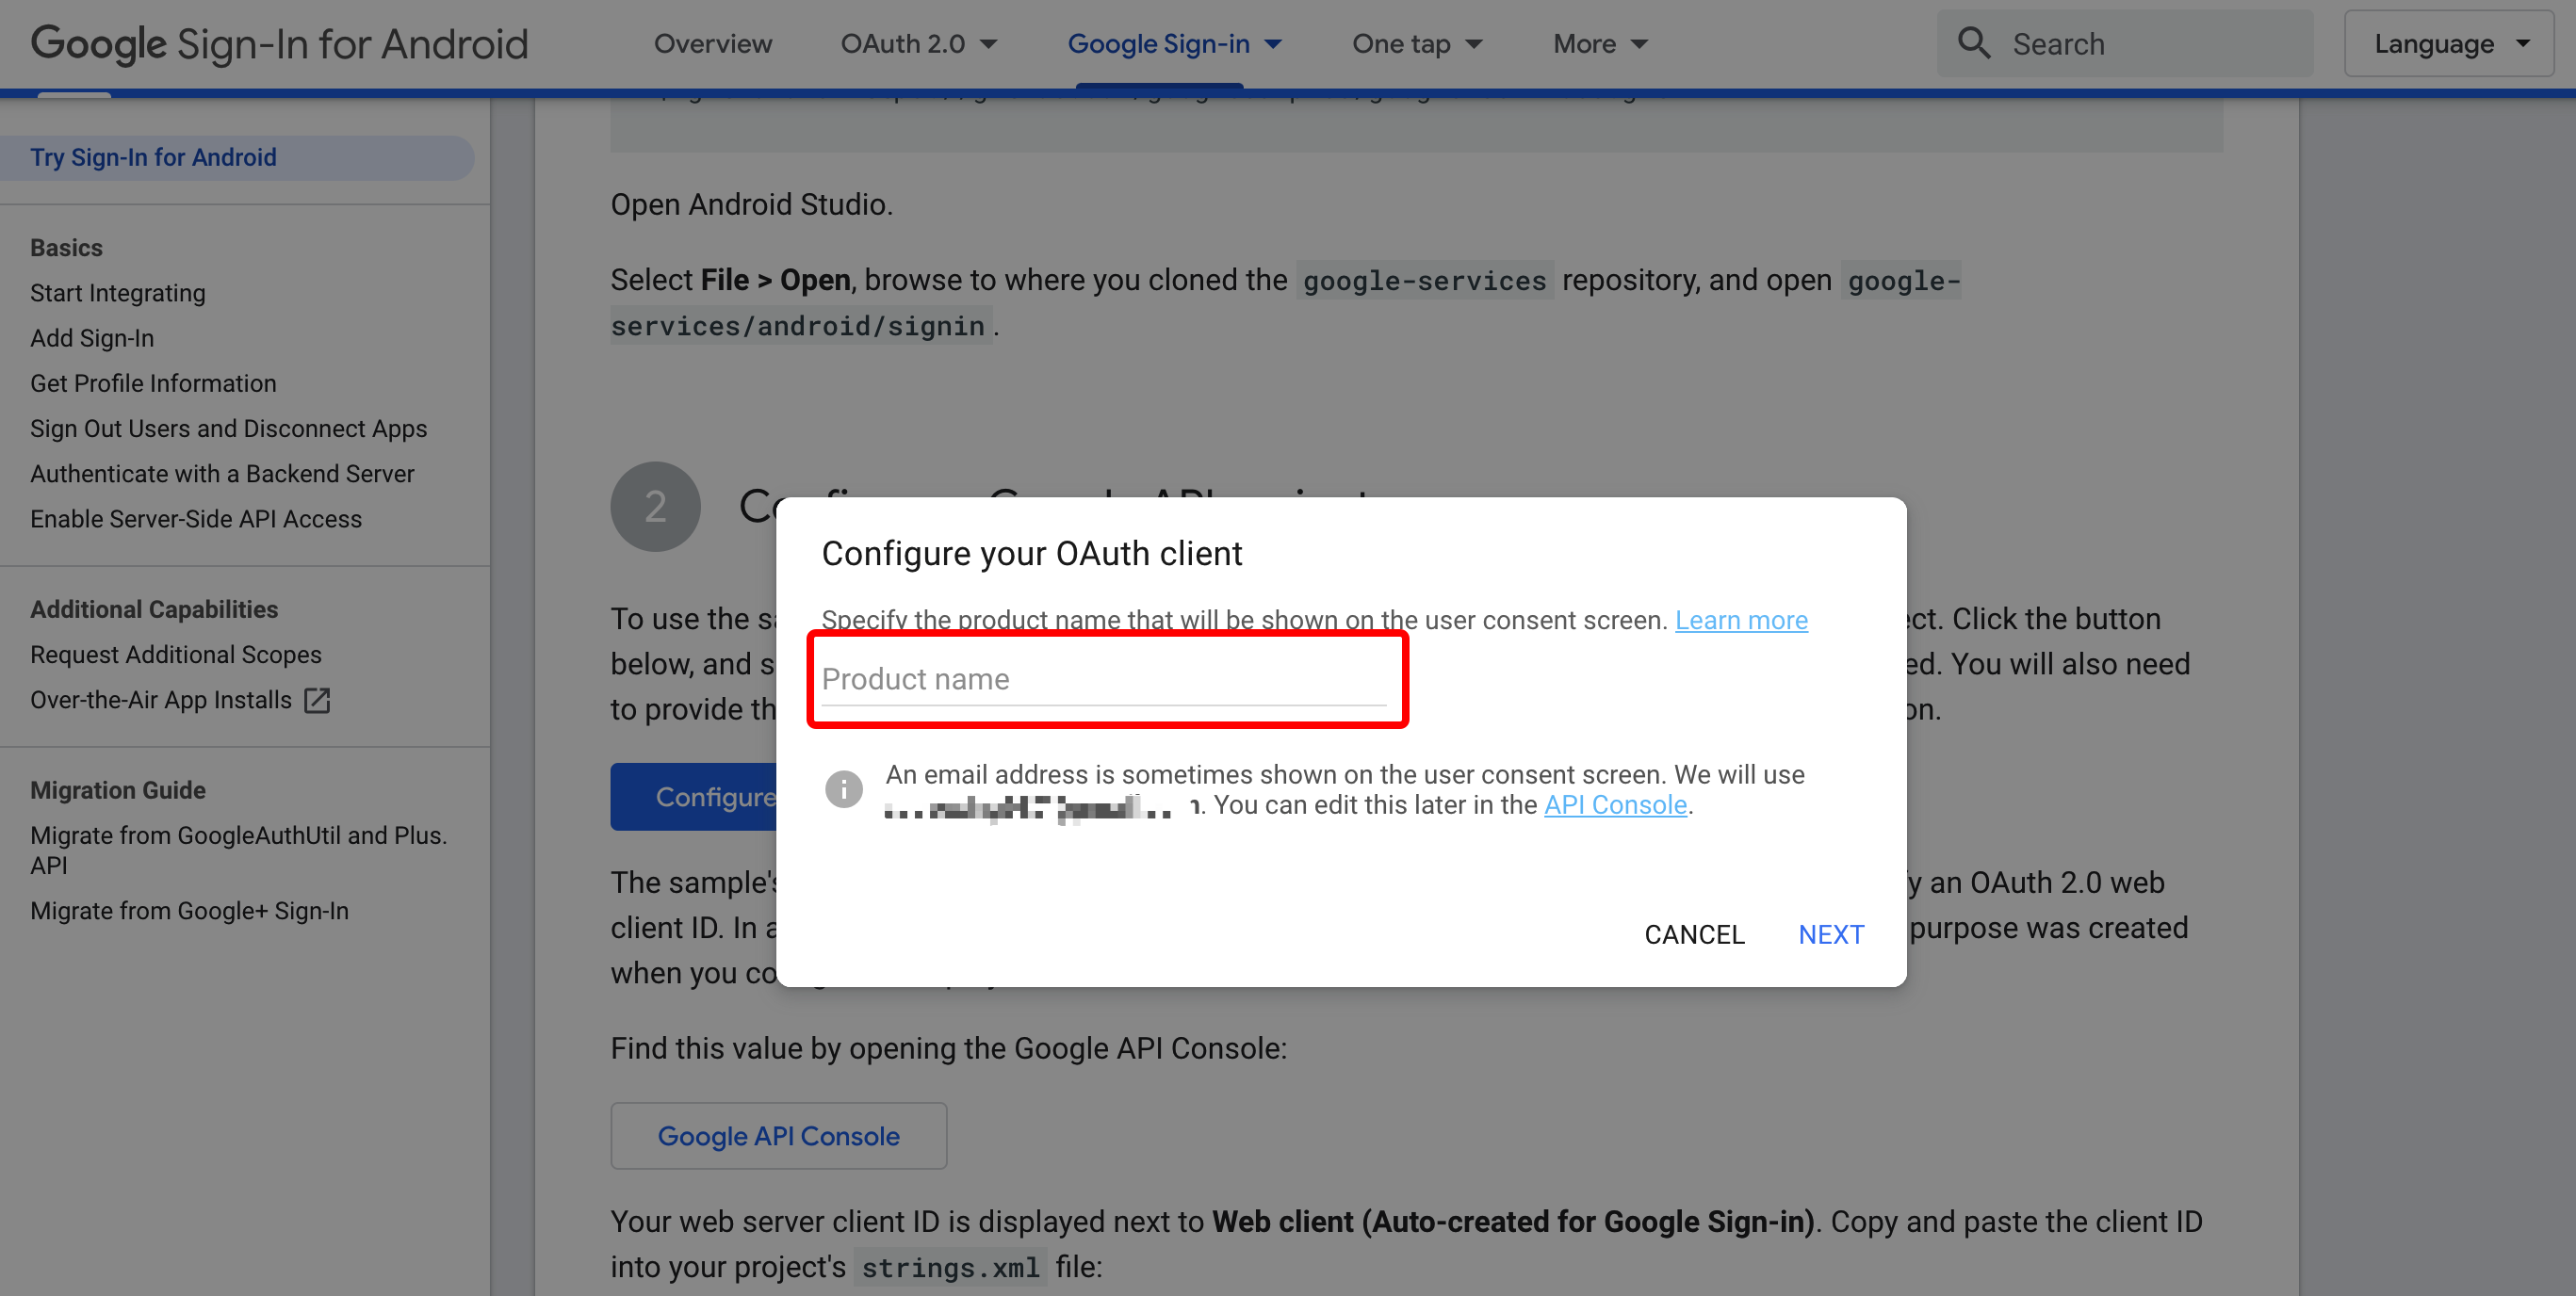Image resolution: width=2576 pixels, height=1296 pixels.
Task: Open the Learn more link
Action: tap(1741, 620)
